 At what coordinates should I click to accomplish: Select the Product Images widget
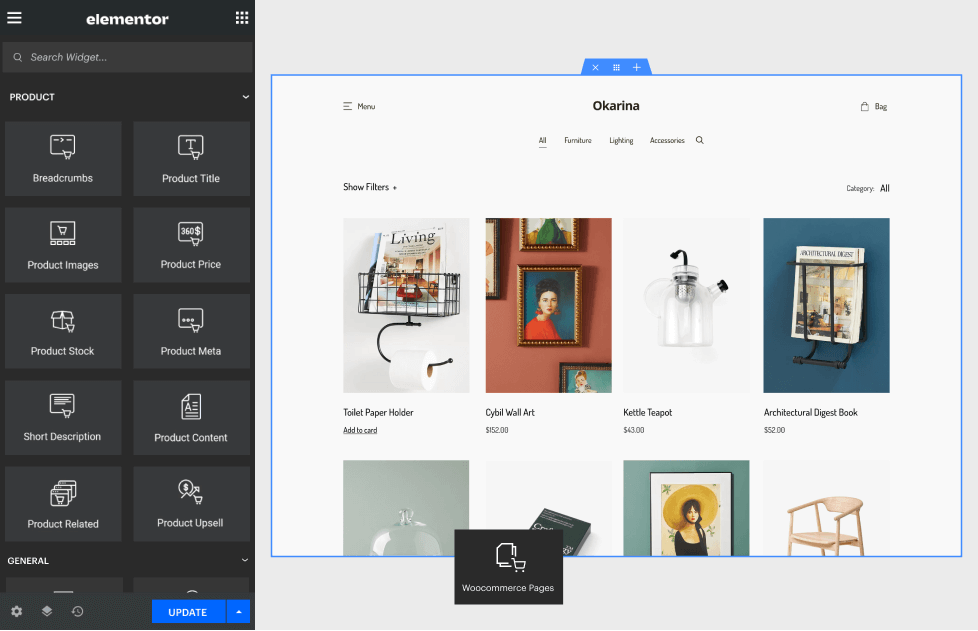point(63,244)
